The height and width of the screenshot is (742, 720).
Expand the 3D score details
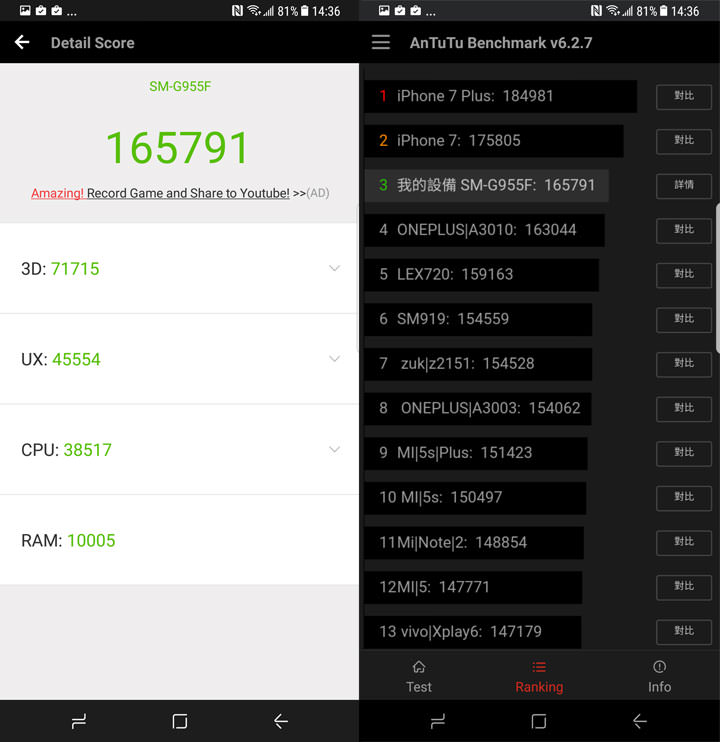(x=334, y=268)
